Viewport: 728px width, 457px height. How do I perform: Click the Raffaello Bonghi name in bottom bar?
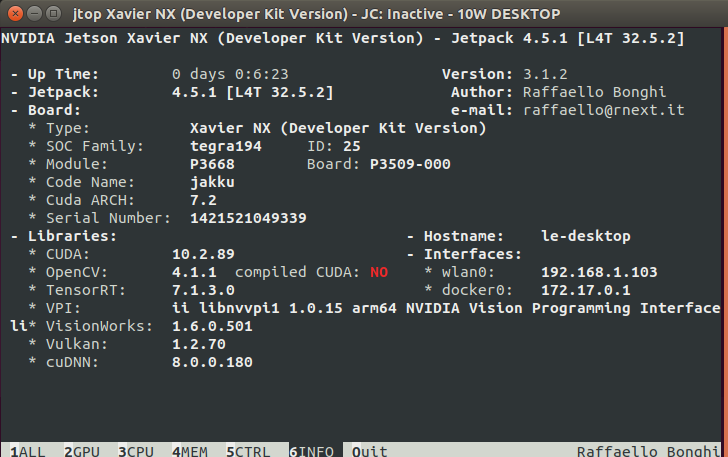[648, 451]
